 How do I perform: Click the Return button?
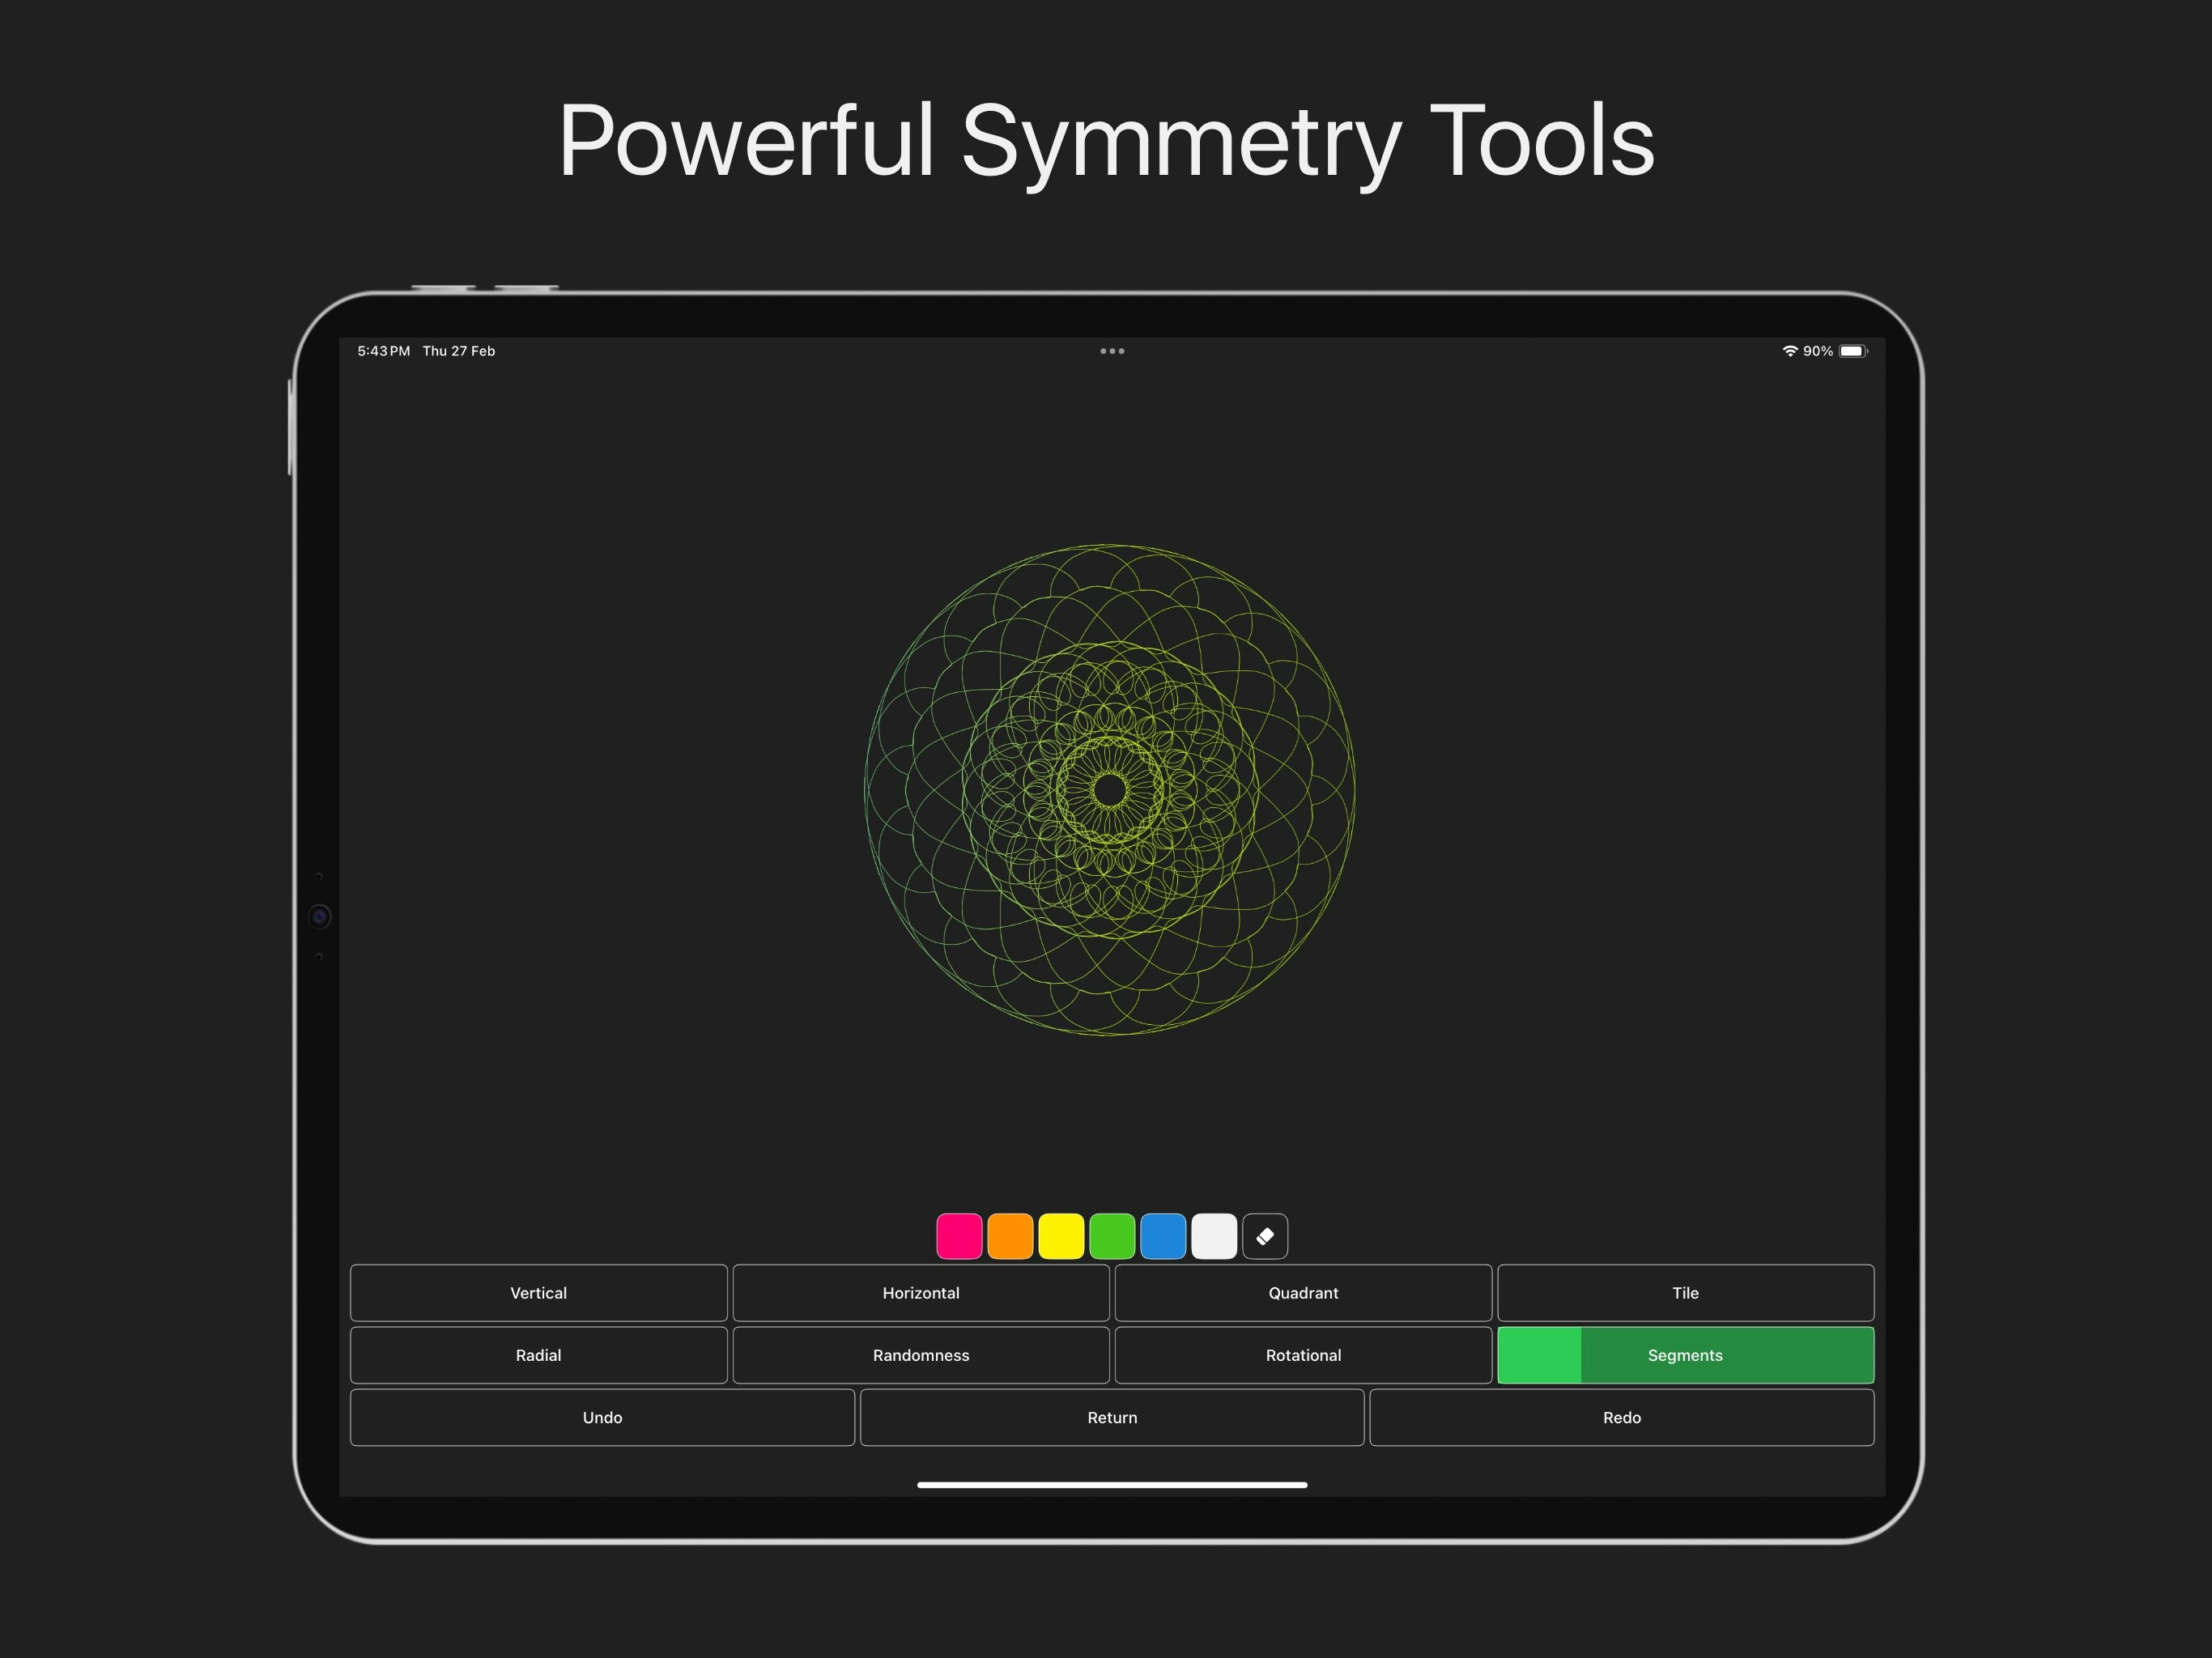tap(1112, 1417)
